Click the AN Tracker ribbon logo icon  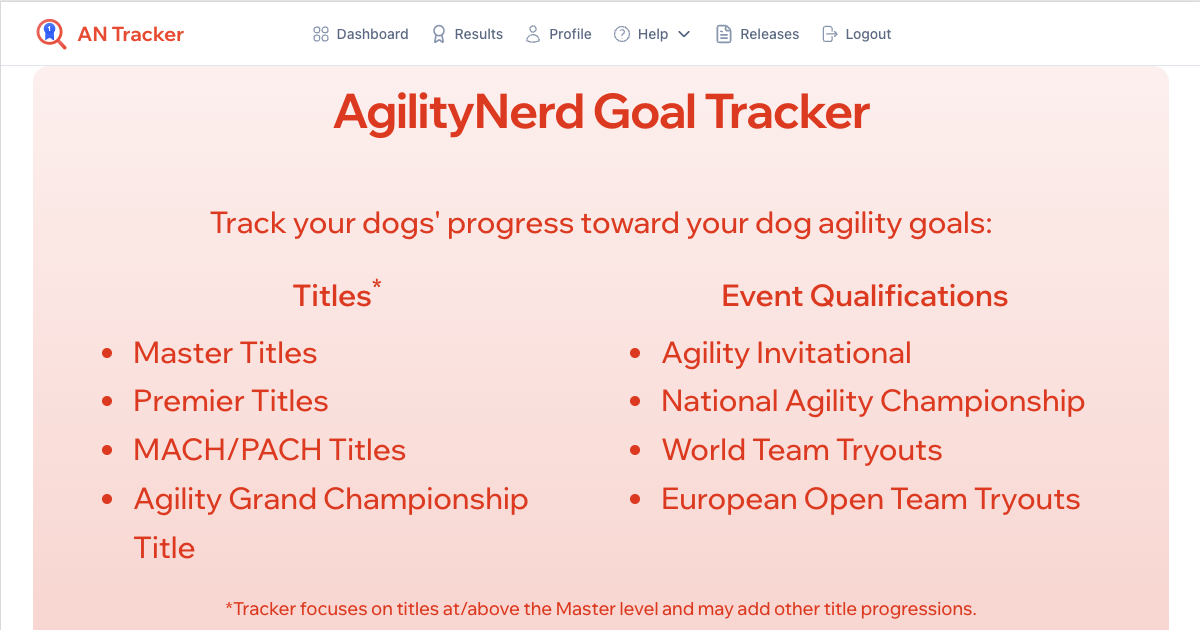tap(52, 33)
